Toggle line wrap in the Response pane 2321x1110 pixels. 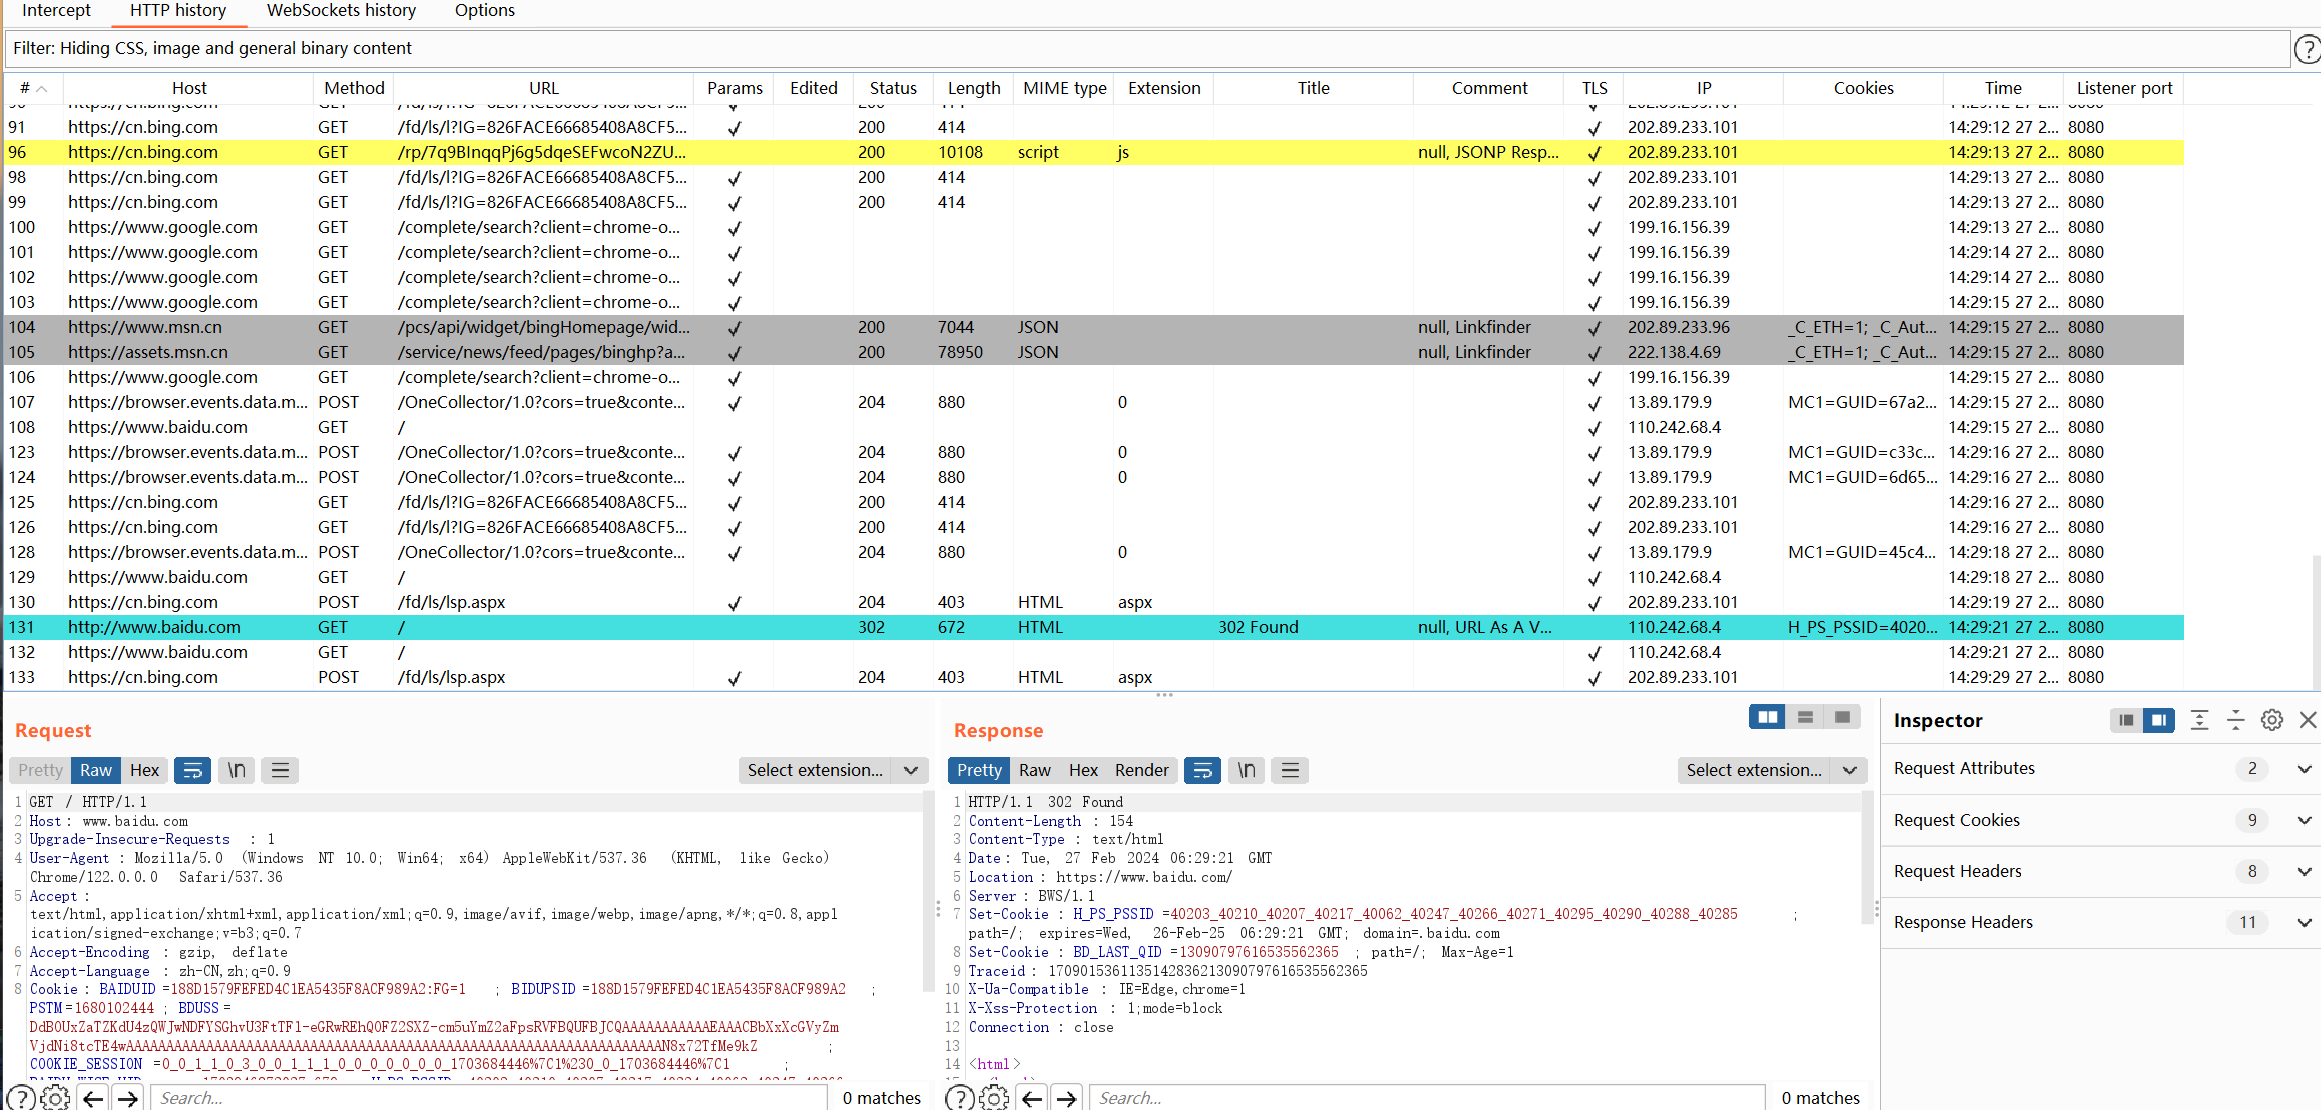(1202, 770)
